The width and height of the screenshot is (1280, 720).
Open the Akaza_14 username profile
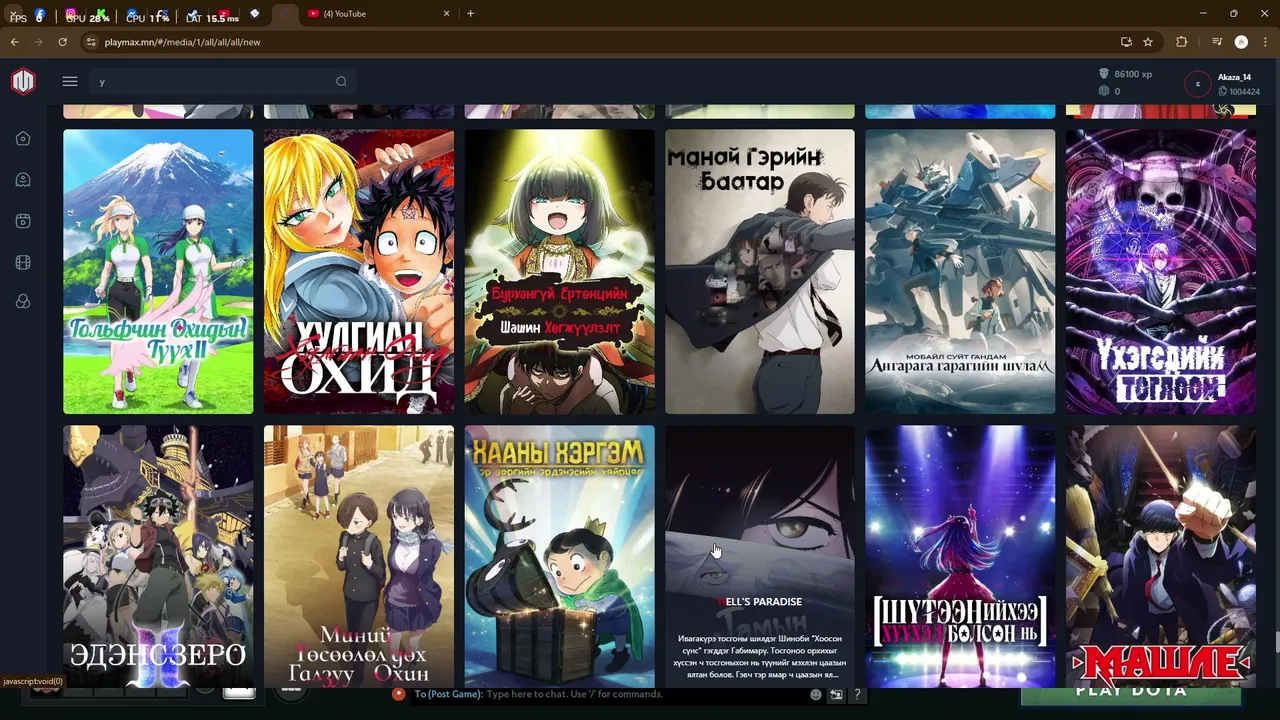click(1234, 77)
